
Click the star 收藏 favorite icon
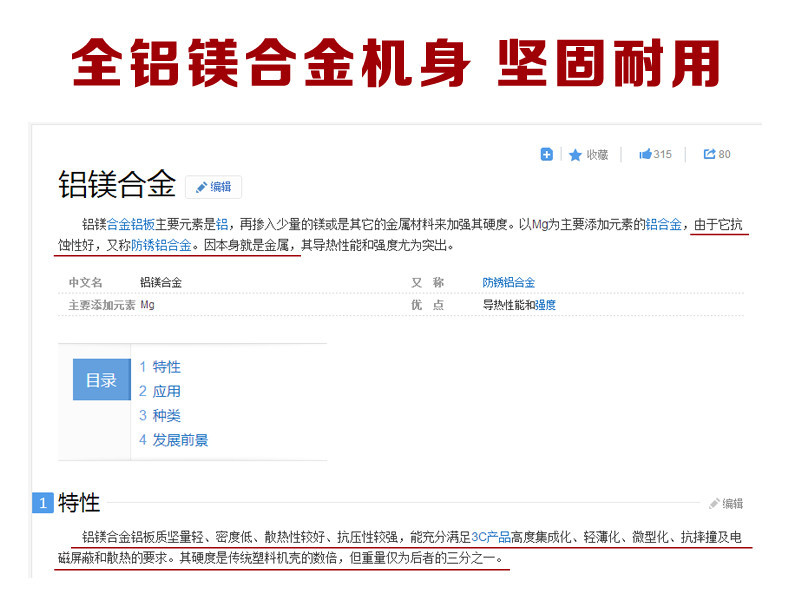576,155
